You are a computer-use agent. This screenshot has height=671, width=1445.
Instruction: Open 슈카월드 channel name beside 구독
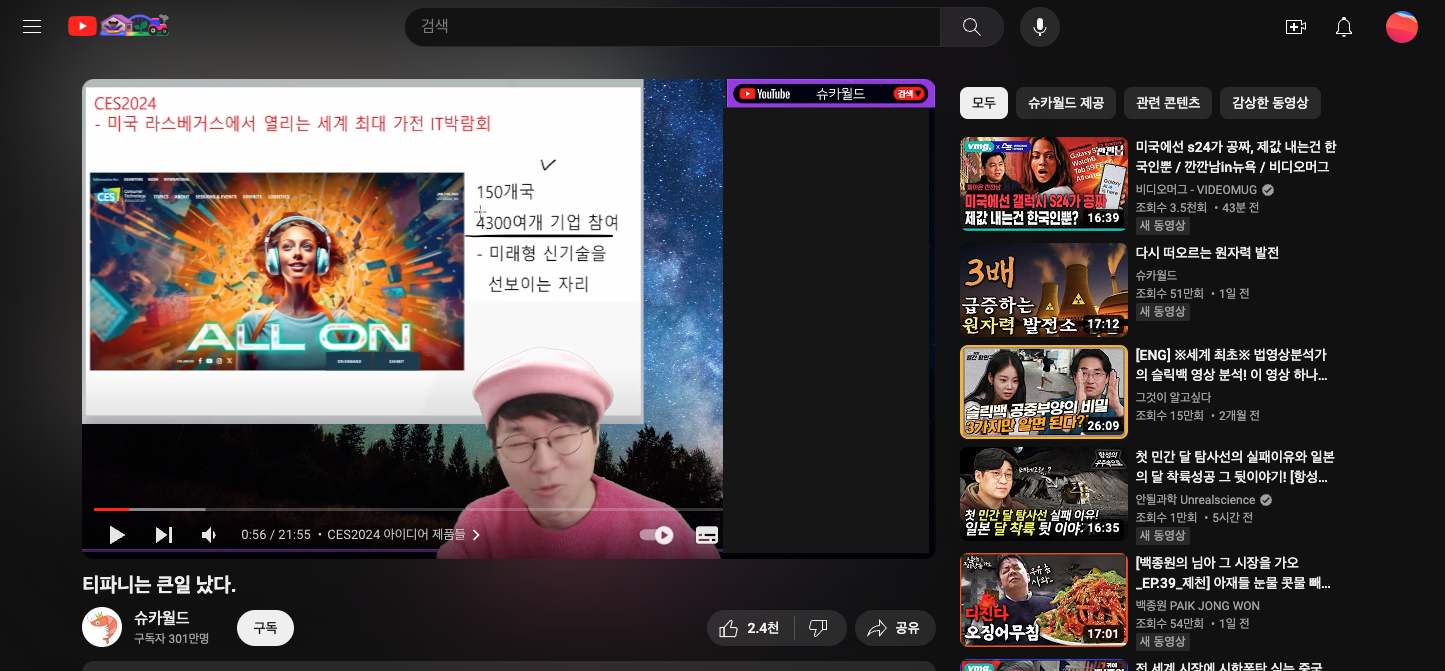click(x=162, y=618)
